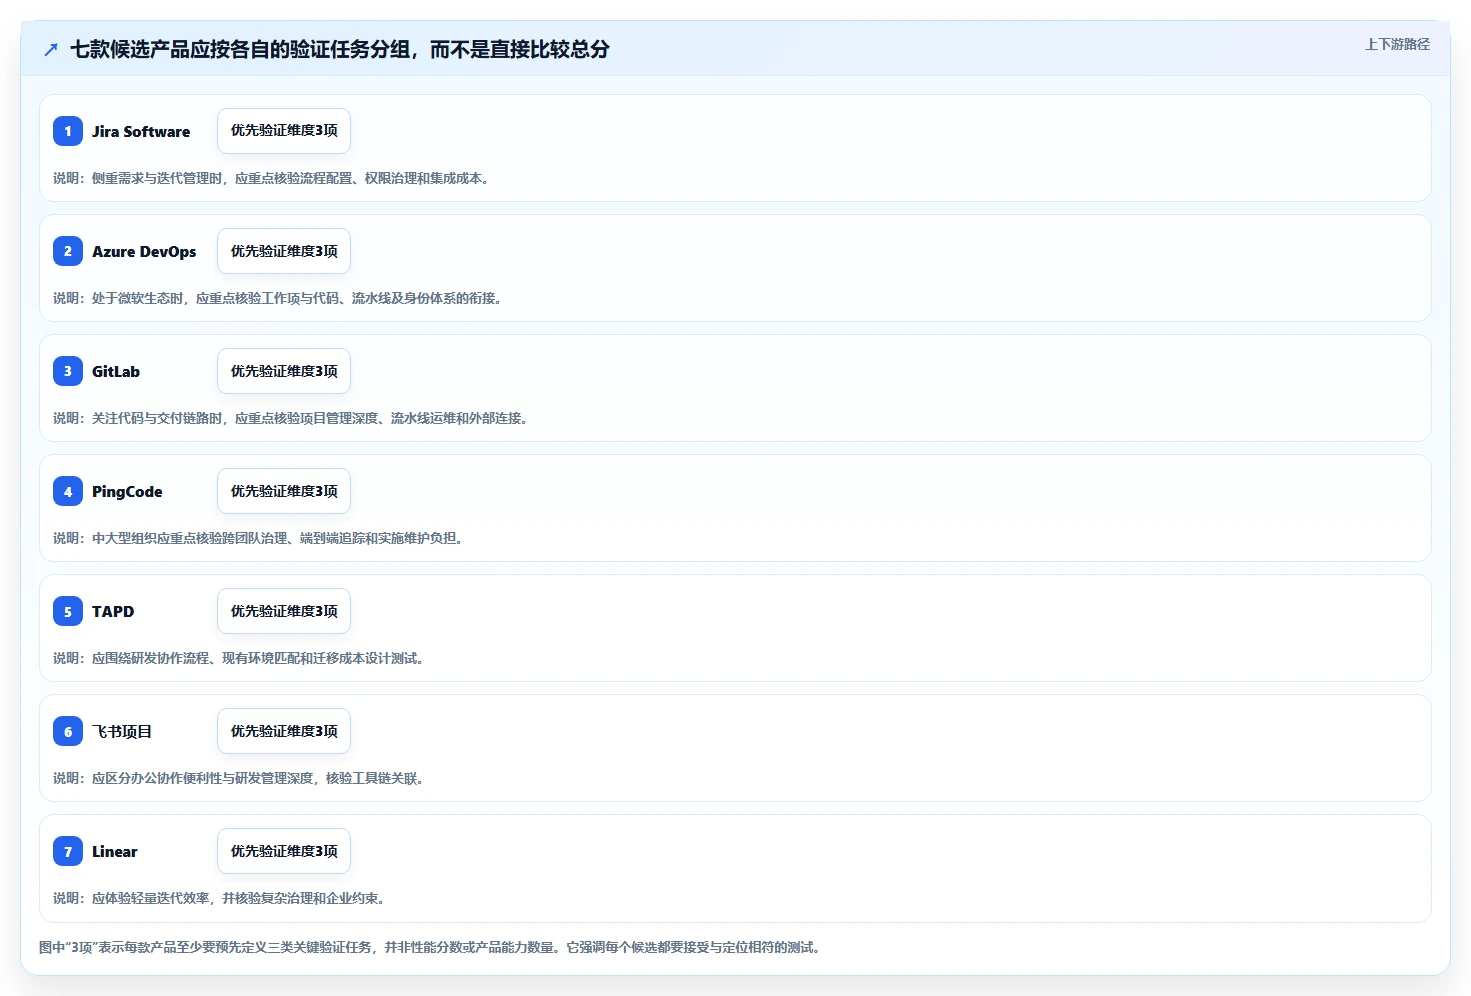Click the 上下游路径 label
This screenshot has width=1471, height=996.
tap(1397, 44)
